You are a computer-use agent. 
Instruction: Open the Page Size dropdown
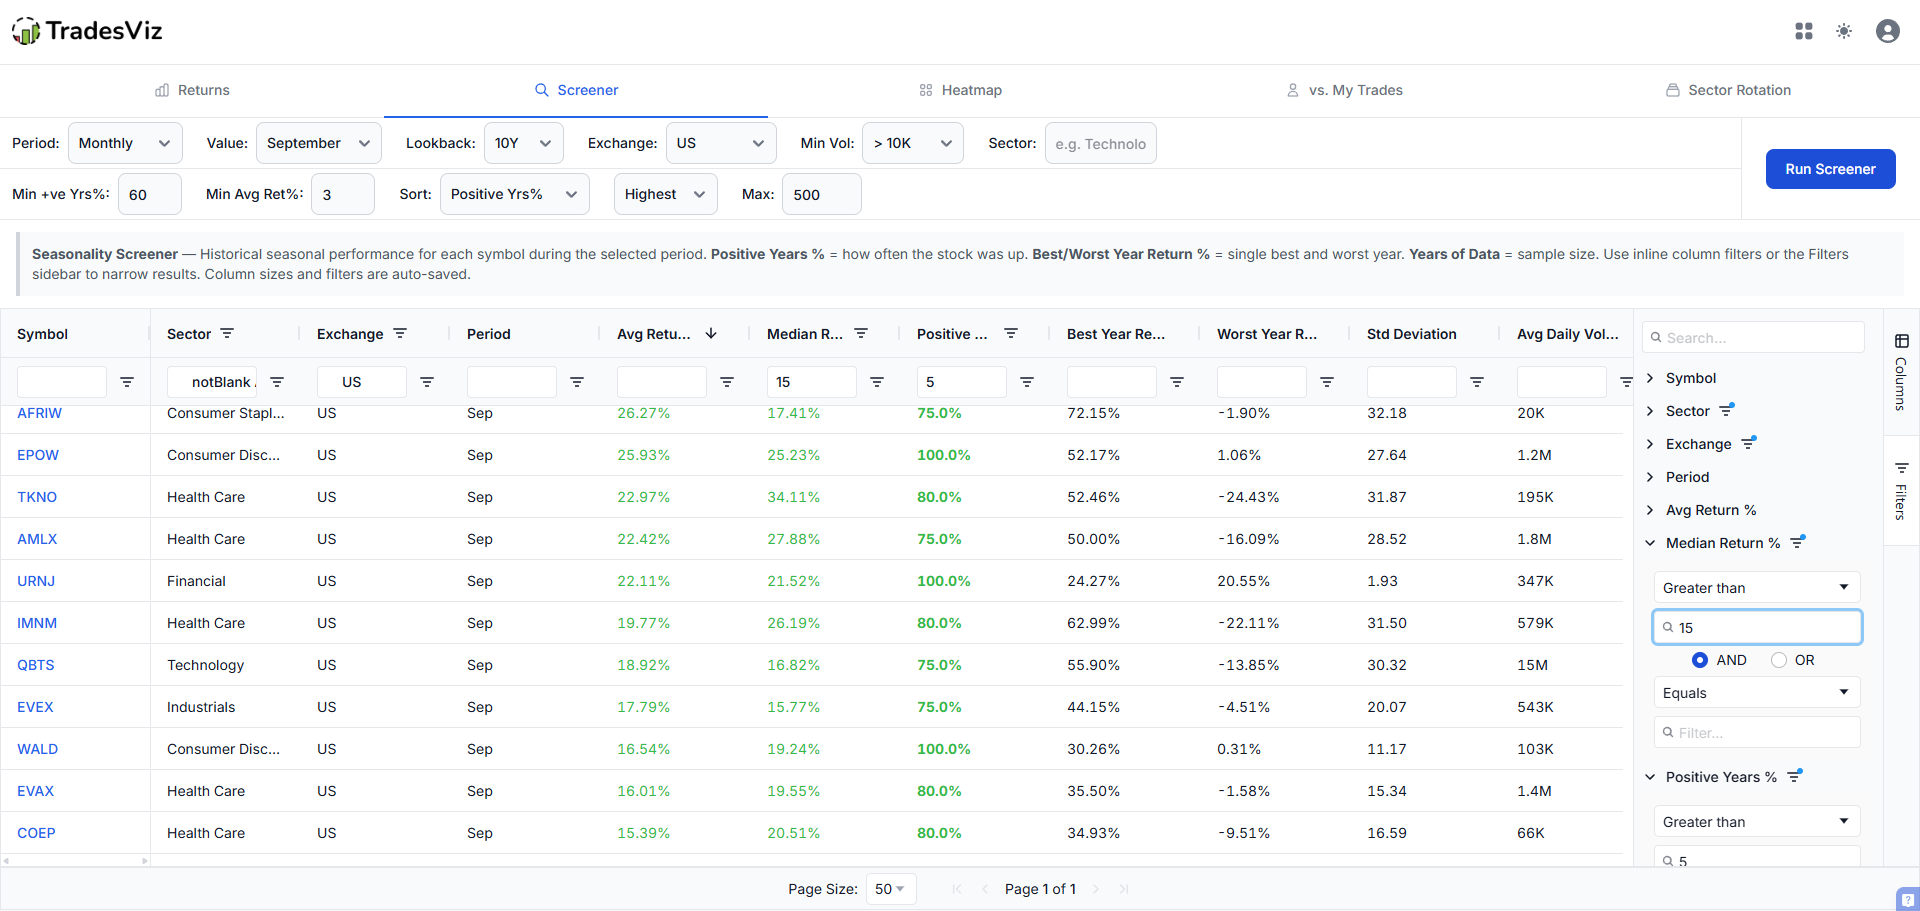tap(890, 889)
